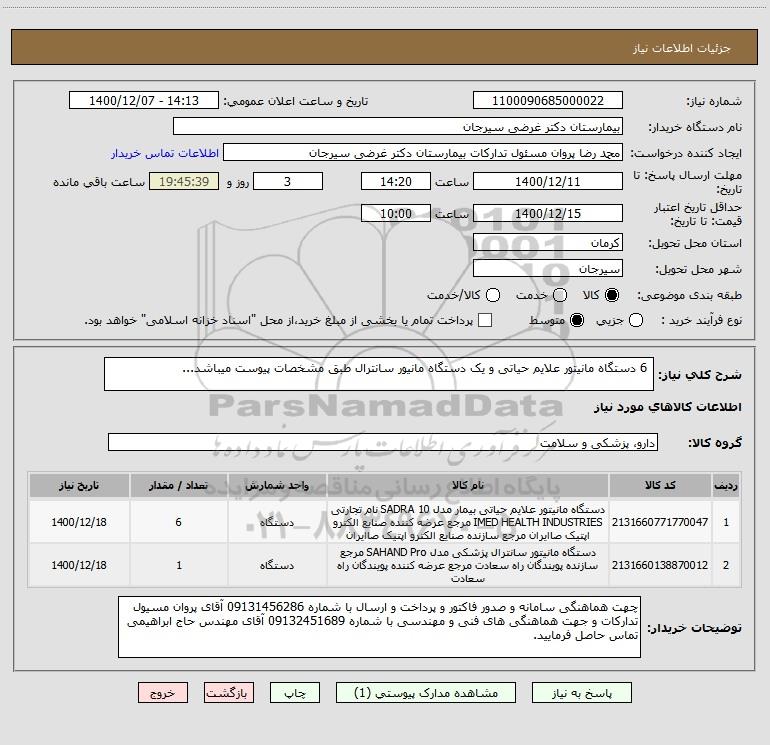Select the خدمت radio button
Image resolution: width=770 pixels, height=745 pixels.
pyautogui.click(x=560, y=295)
